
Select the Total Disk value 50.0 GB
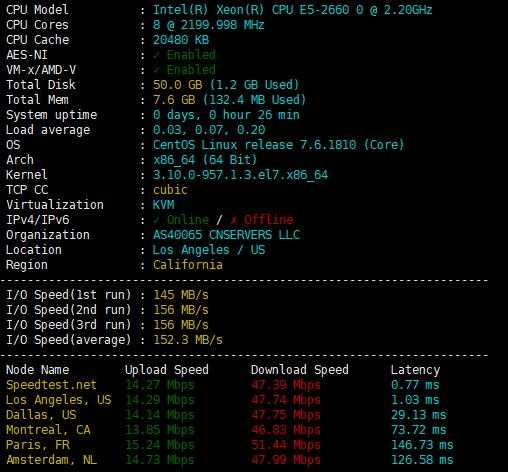click(x=178, y=85)
